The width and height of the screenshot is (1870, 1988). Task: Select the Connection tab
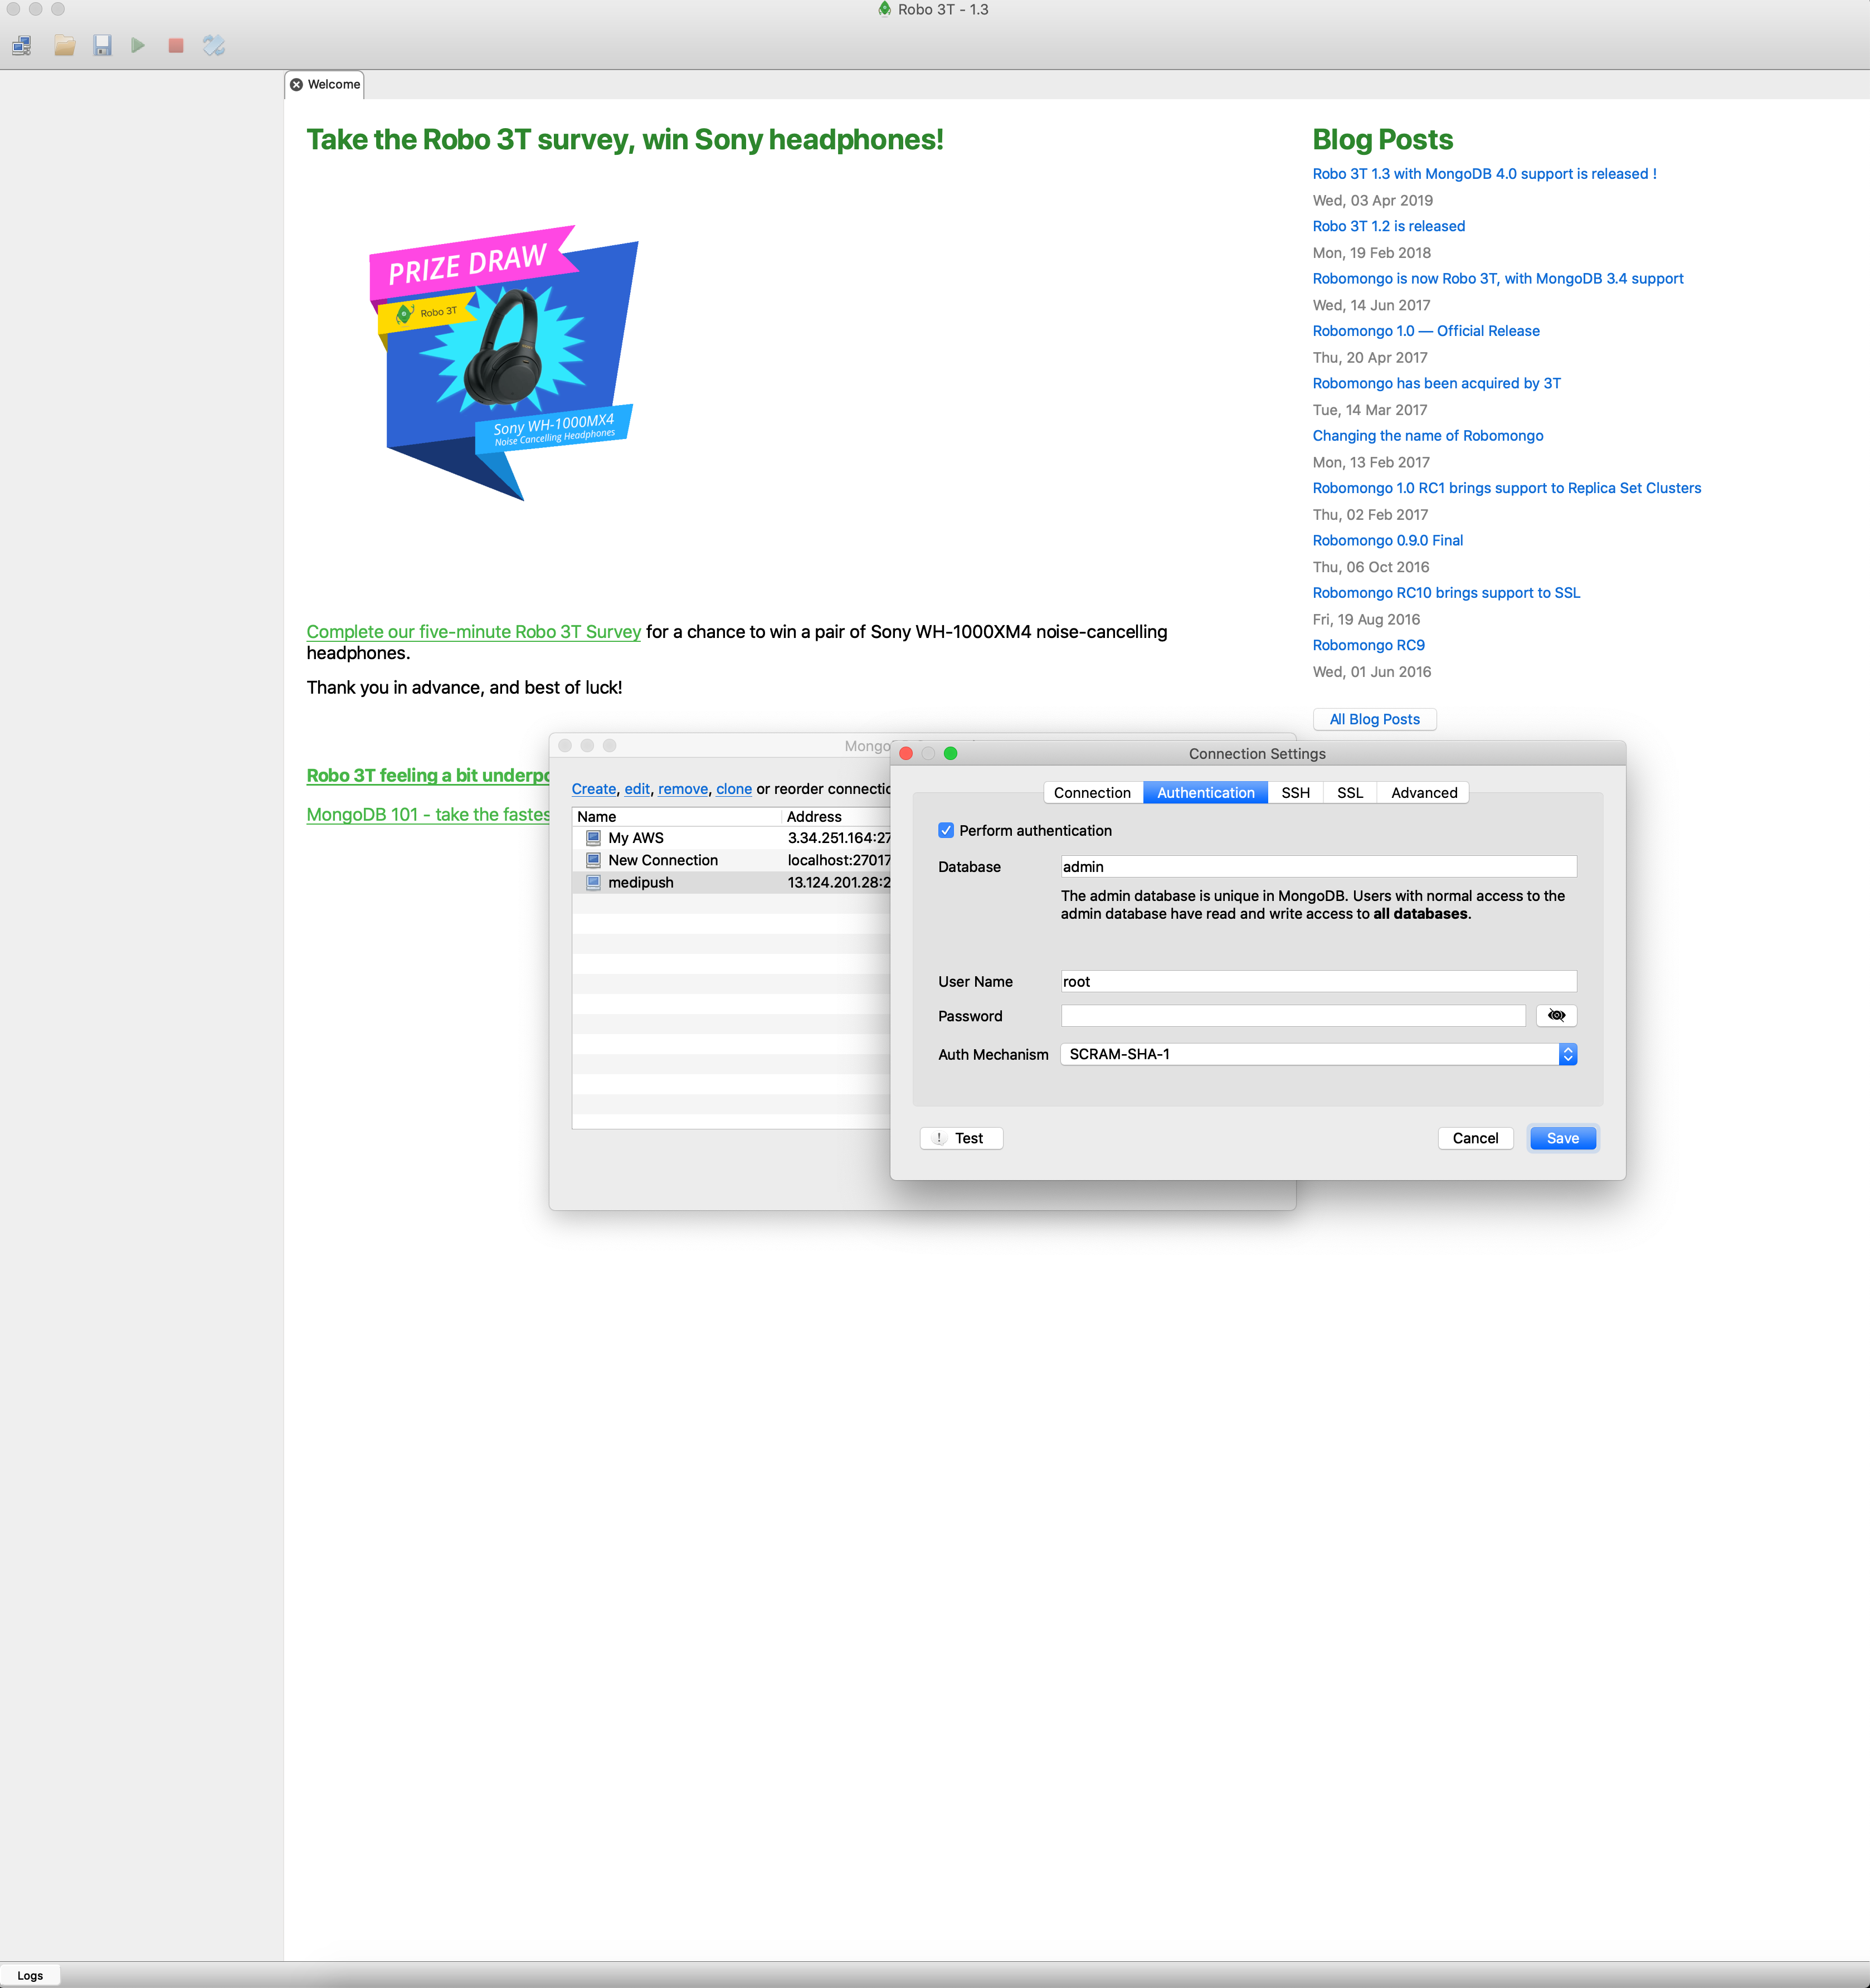1091,792
